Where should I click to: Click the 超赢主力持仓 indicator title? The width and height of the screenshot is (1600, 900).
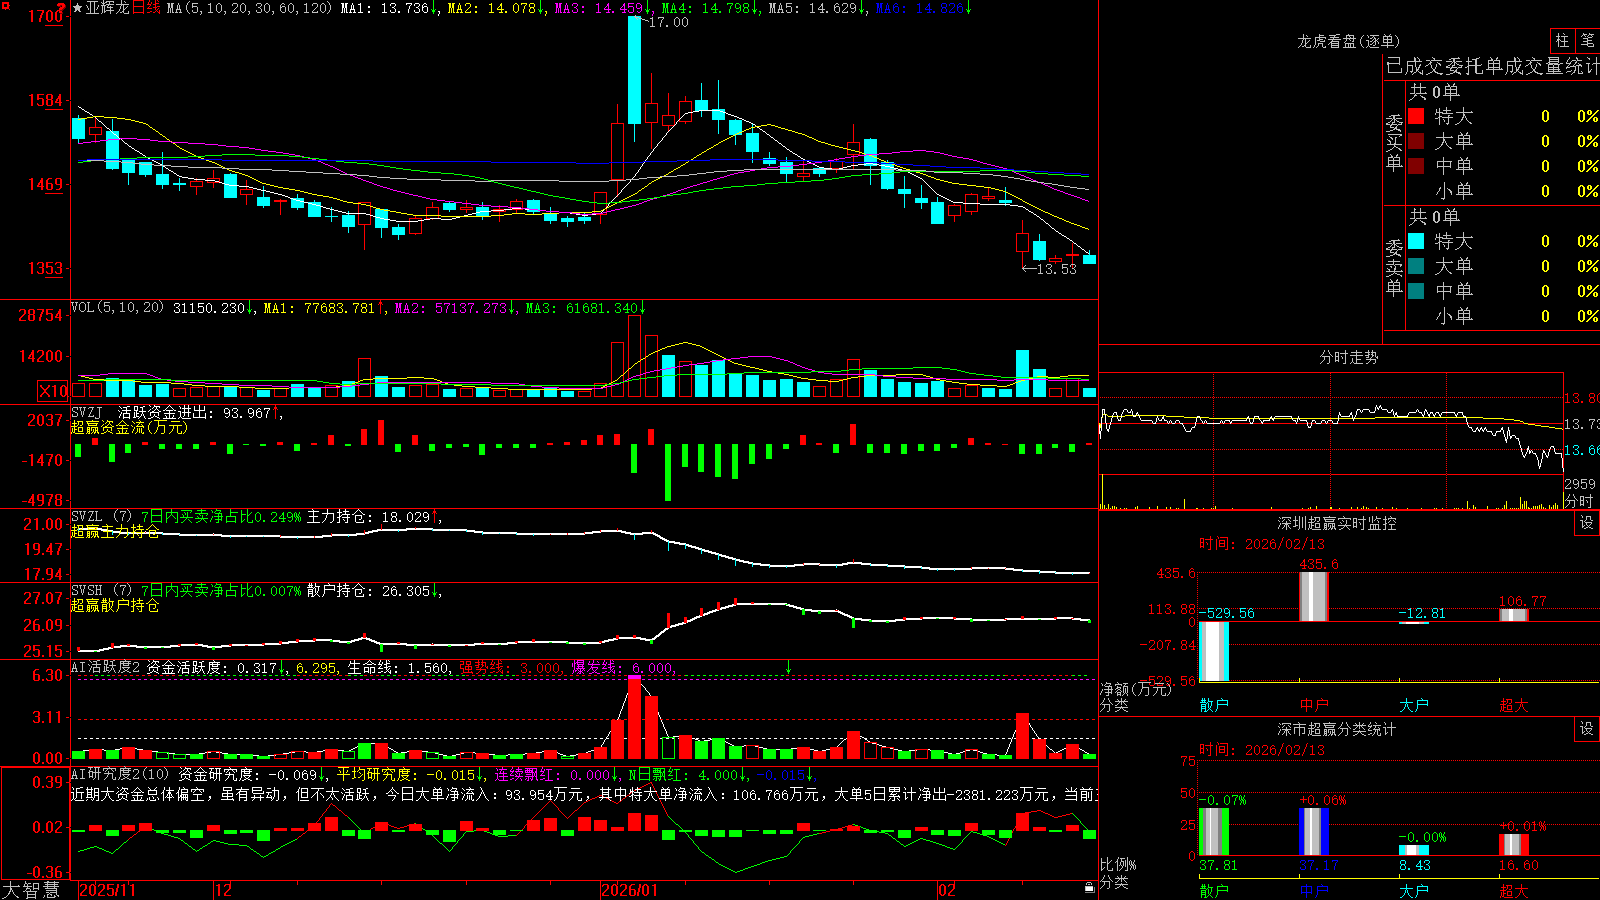tap(115, 531)
